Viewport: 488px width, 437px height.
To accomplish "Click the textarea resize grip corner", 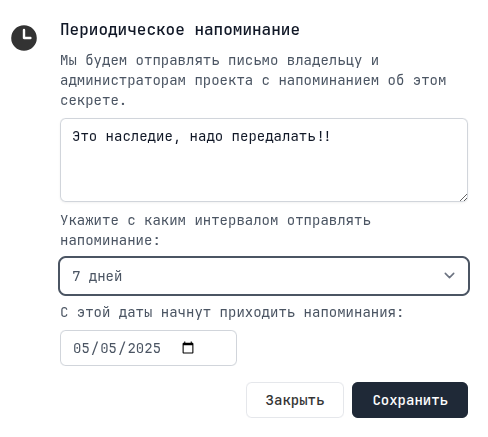I will pos(463,197).
